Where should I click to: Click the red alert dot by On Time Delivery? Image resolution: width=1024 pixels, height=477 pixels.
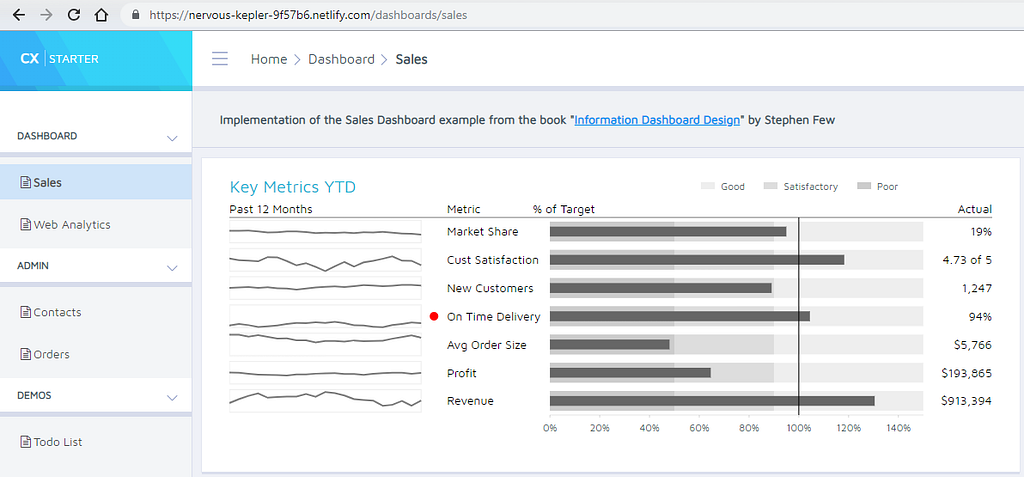pos(434,316)
